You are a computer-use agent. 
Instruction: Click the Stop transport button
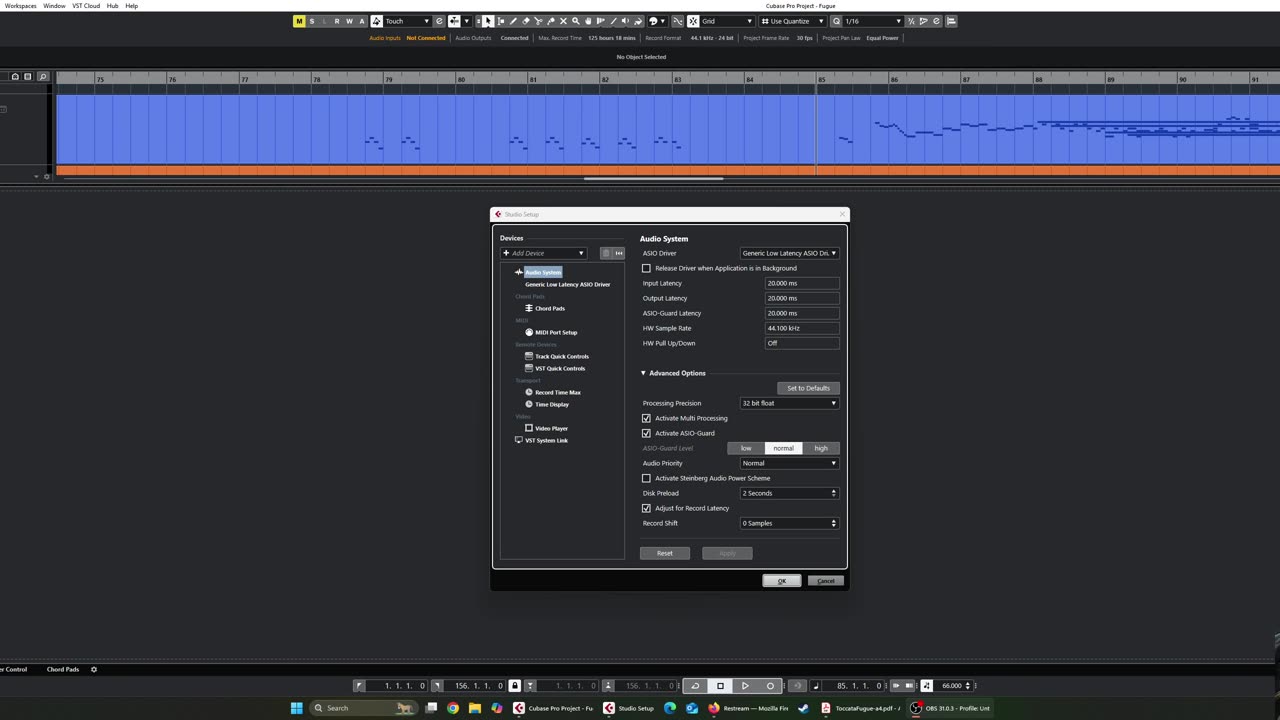click(720, 686)
